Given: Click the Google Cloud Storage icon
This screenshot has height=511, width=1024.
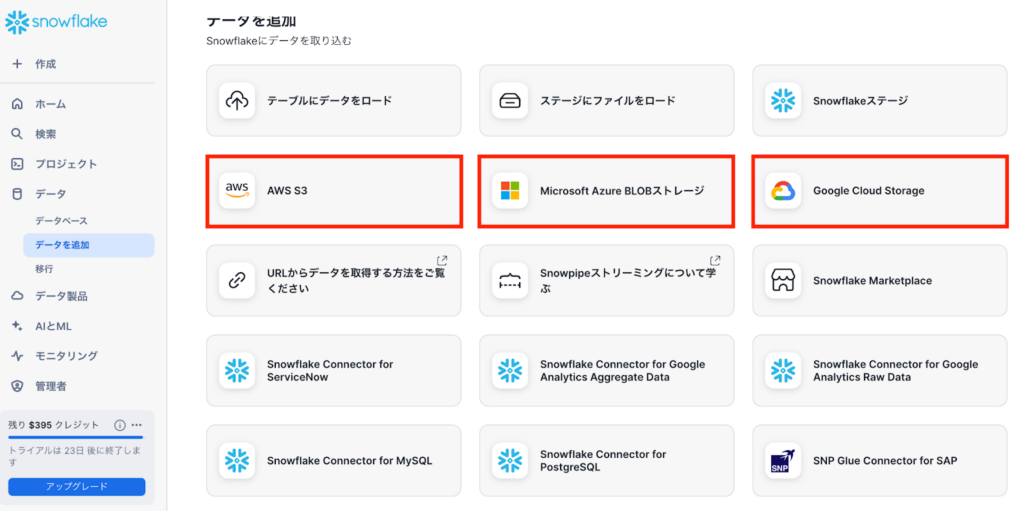Looking at the screenshot, I should click(783, 190).
